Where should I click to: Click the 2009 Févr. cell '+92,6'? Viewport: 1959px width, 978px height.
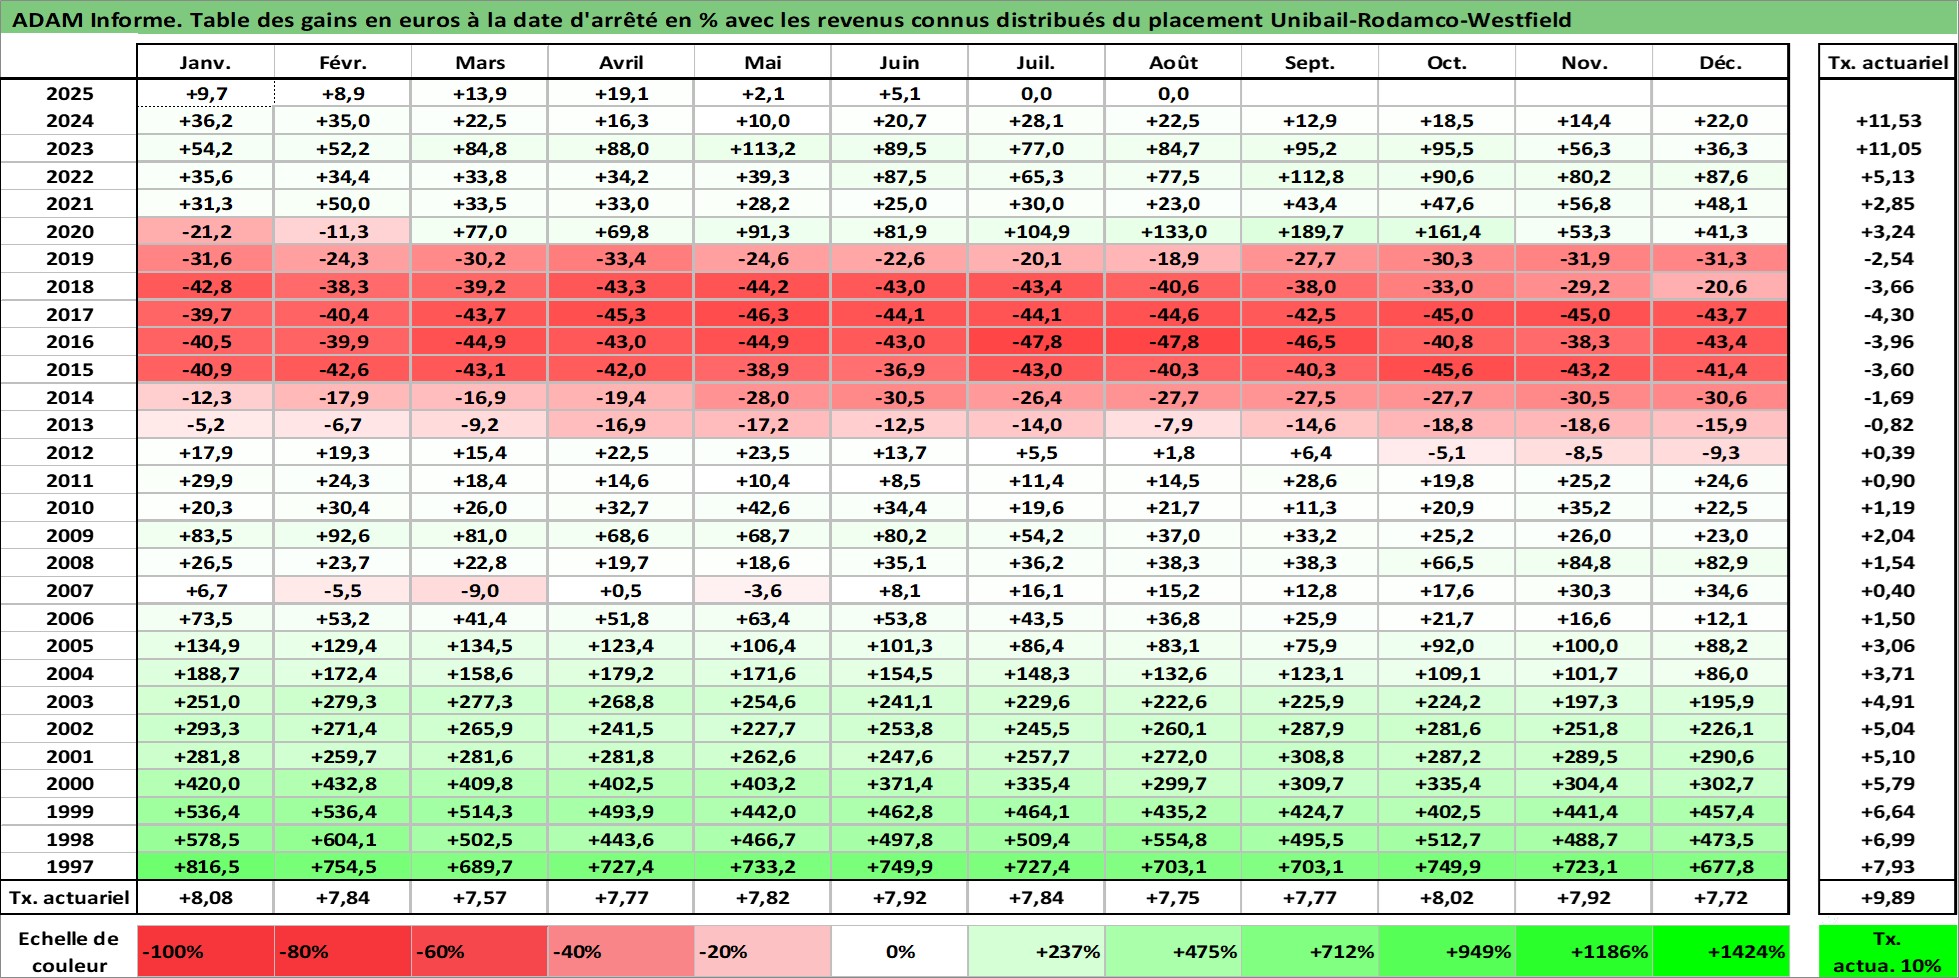[x=343, y=535]
